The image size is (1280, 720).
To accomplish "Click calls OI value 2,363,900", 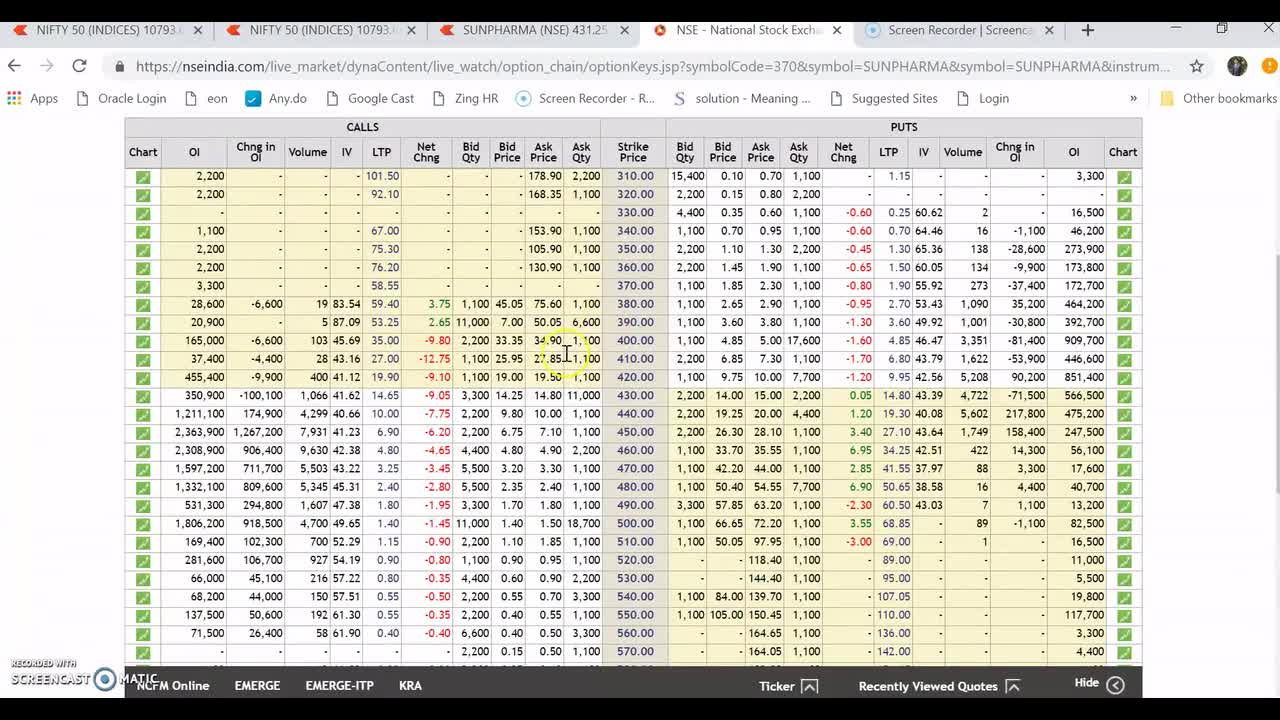I will 199,432.
